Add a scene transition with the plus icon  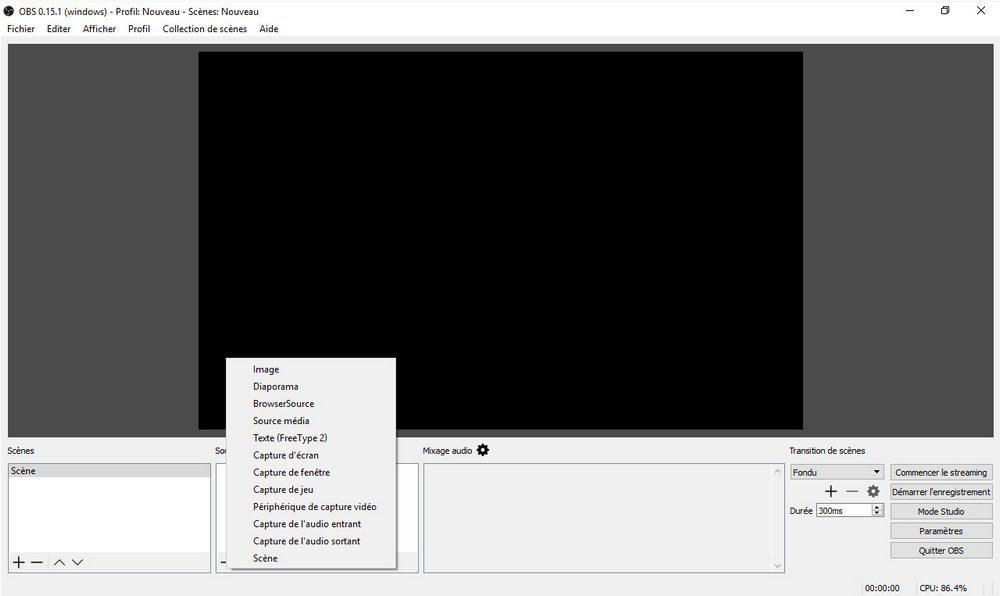[x=830, y=491]
